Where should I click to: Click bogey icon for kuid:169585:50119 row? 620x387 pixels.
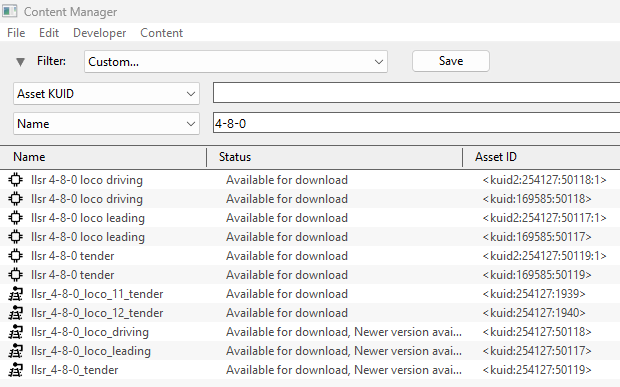[x=15, y=275]
